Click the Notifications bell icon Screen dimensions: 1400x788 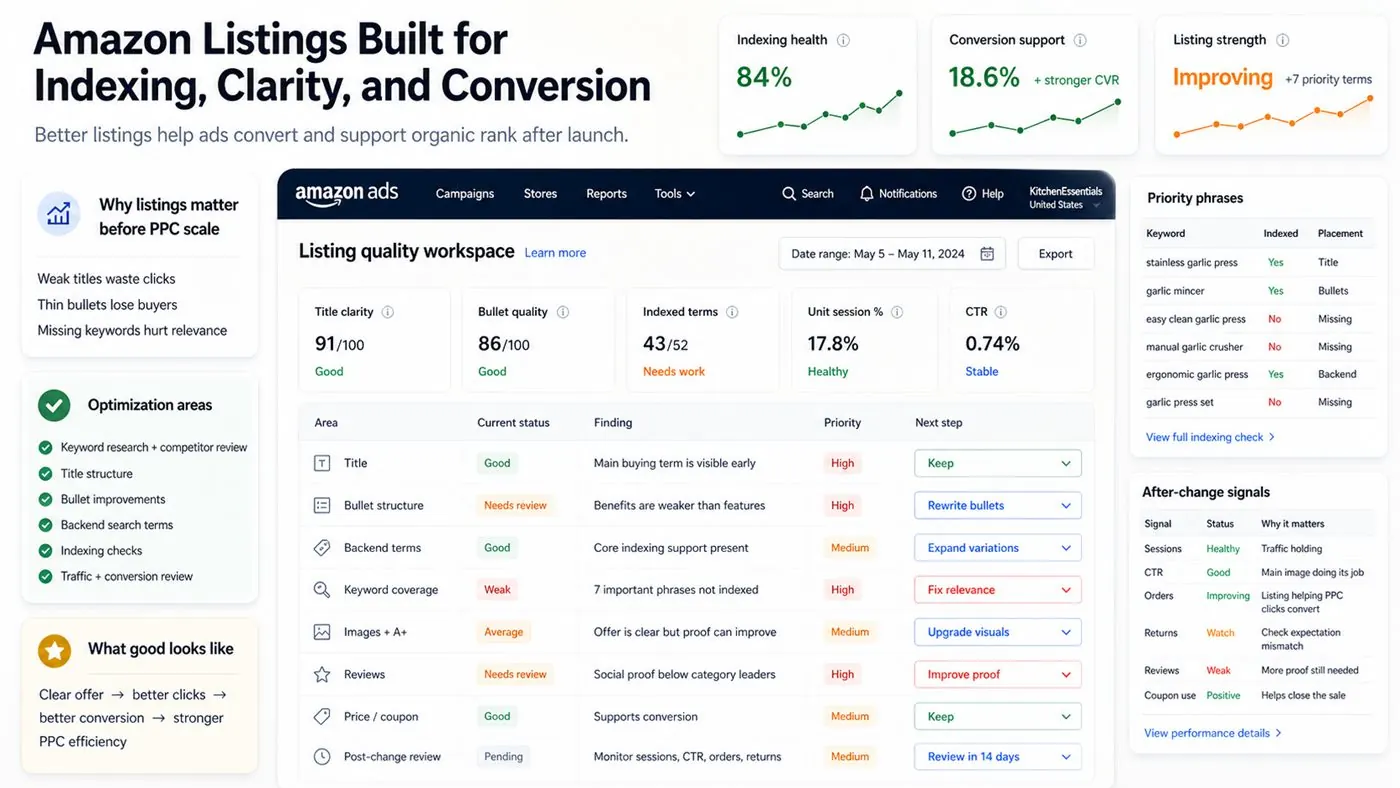867,194
